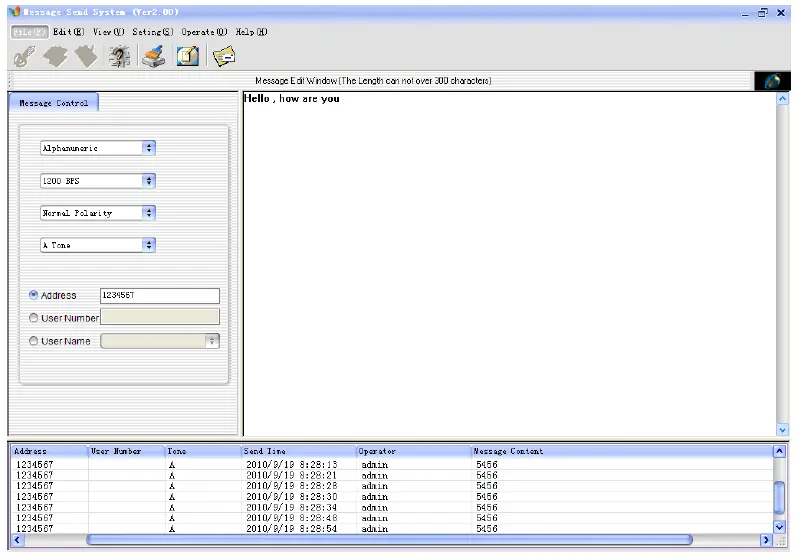The height and width of the screenshot is (560, 798).
Task: Select the record sent at 2010/9/19 8:28:30
Action: pos(392,496)
